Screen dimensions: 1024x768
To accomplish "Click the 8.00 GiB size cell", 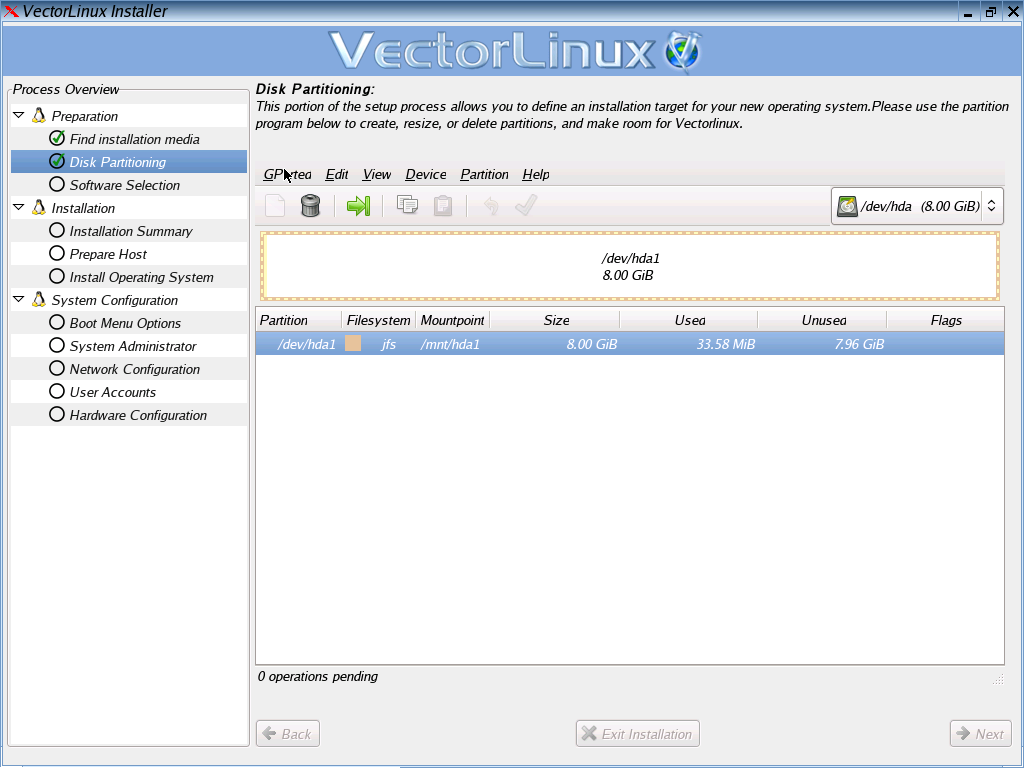I will click(x=592, y=344).
